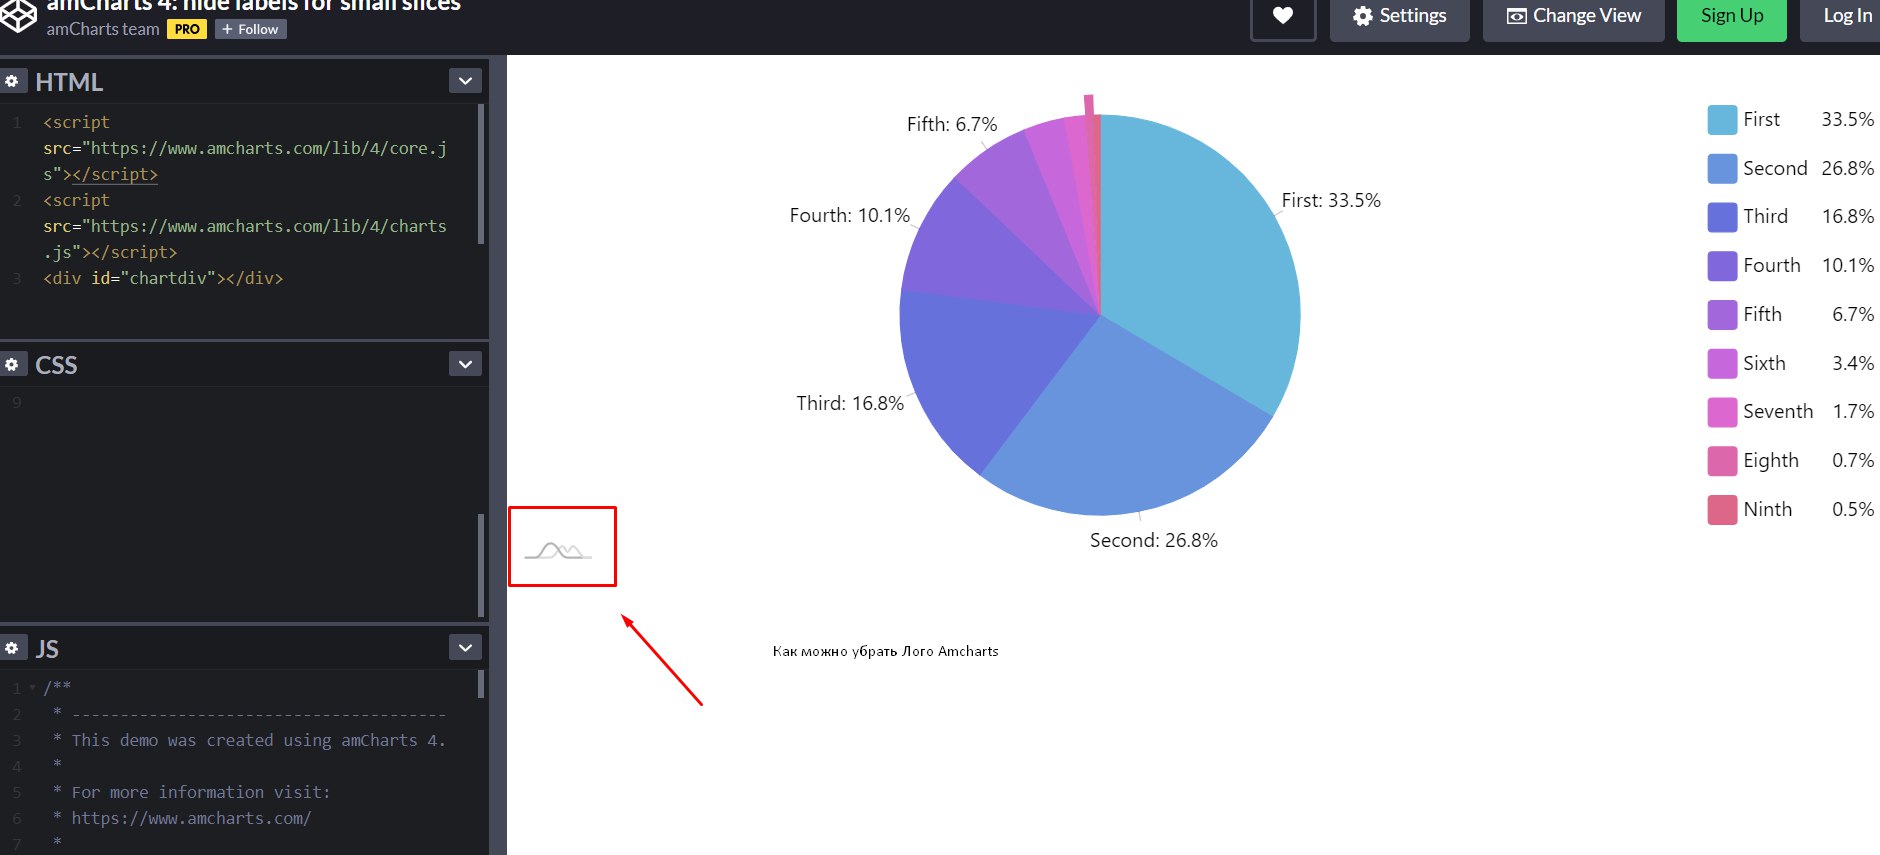
Task: Open Change View menu
Action: tap(1574, 16)
